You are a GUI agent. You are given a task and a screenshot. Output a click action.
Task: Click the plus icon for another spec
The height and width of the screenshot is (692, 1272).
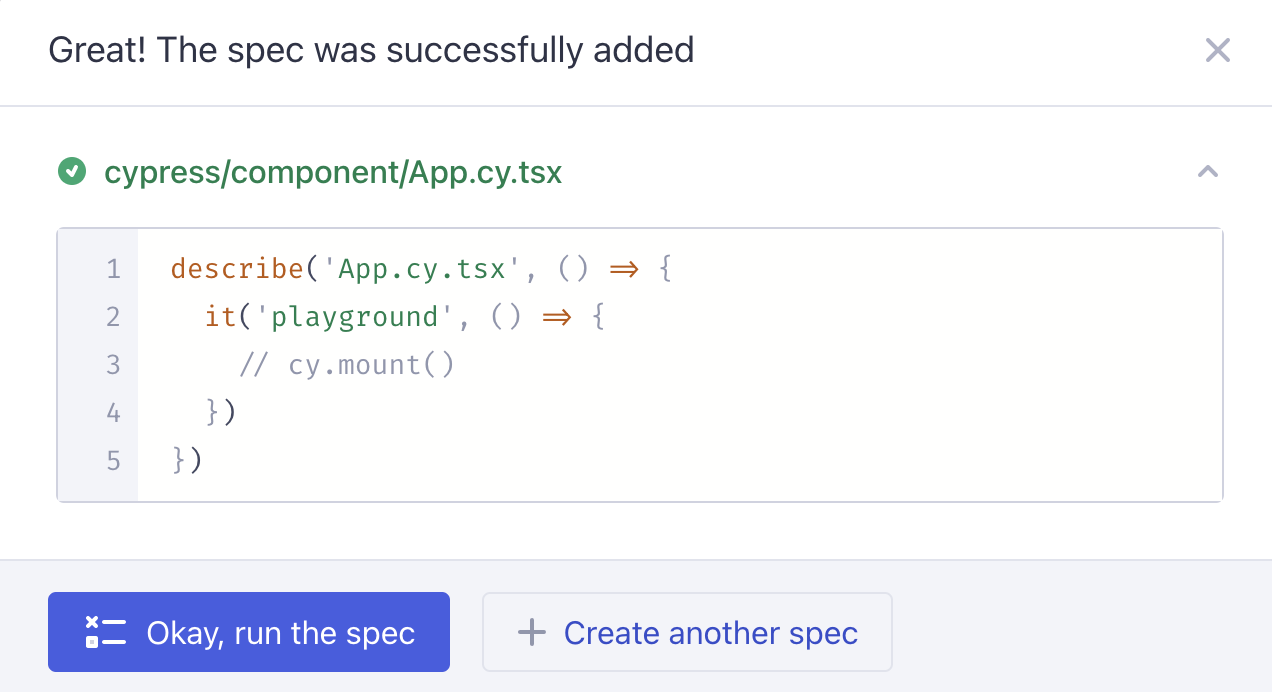tap(532, 632)
